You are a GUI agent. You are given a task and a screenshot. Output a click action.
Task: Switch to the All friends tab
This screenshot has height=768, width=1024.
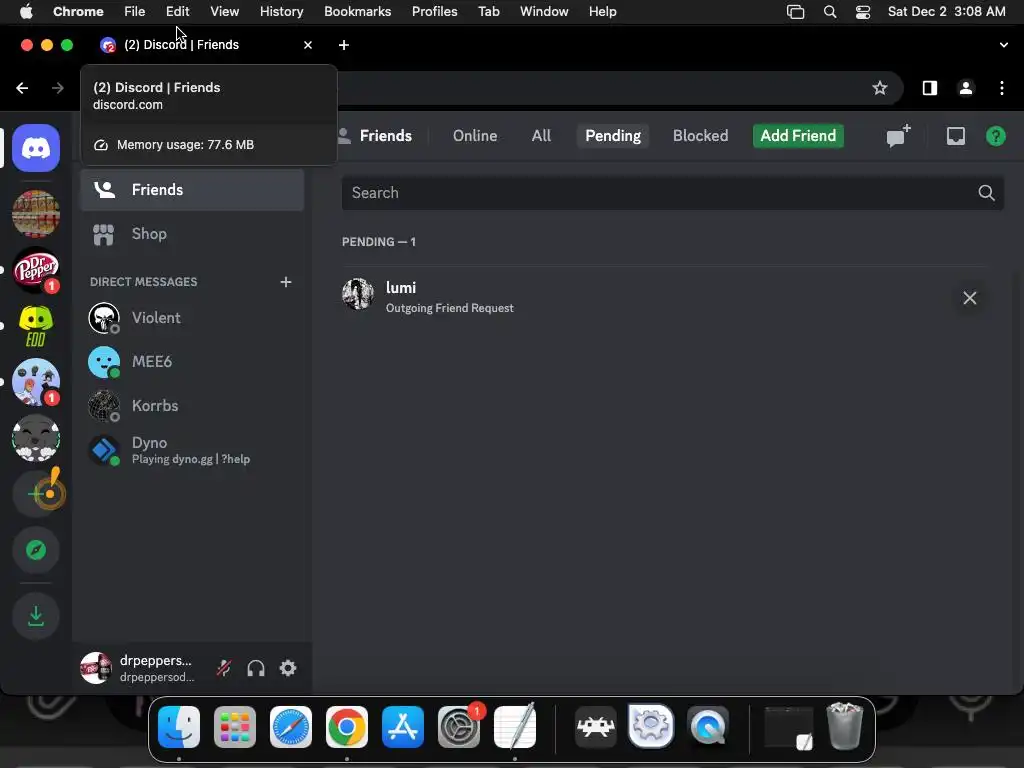click(x=541, y=136)
